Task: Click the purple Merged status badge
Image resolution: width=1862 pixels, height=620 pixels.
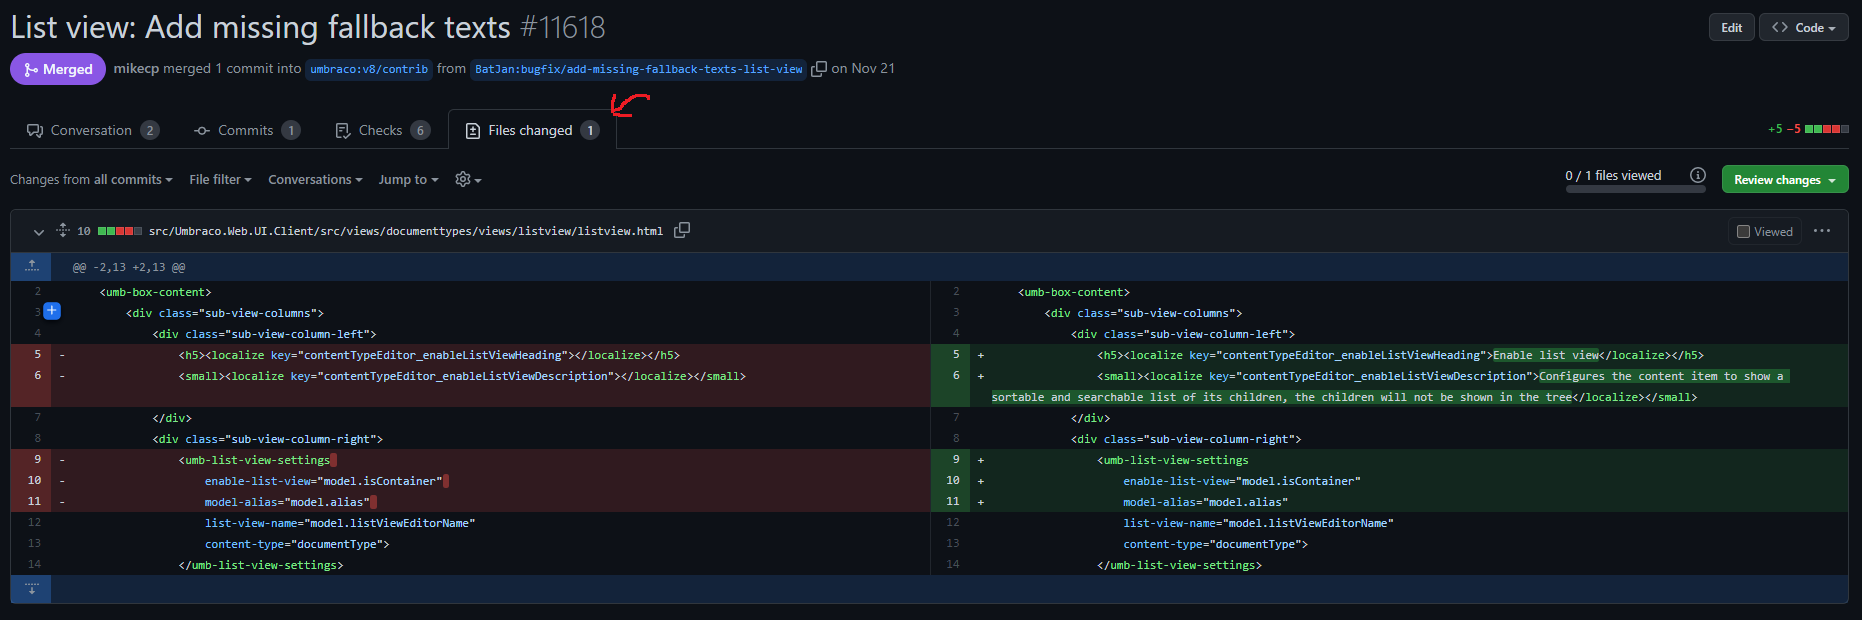Action: (x=58, y=69)
